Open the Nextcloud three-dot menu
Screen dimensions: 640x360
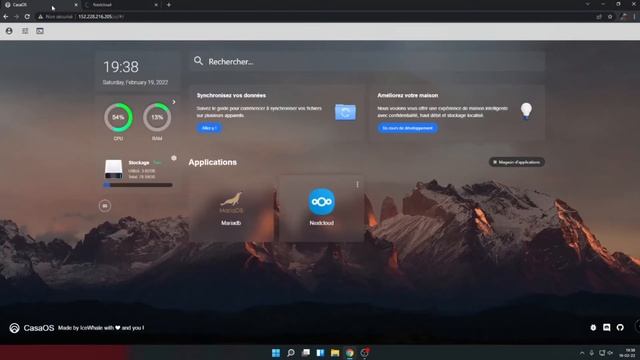[357, 184]
